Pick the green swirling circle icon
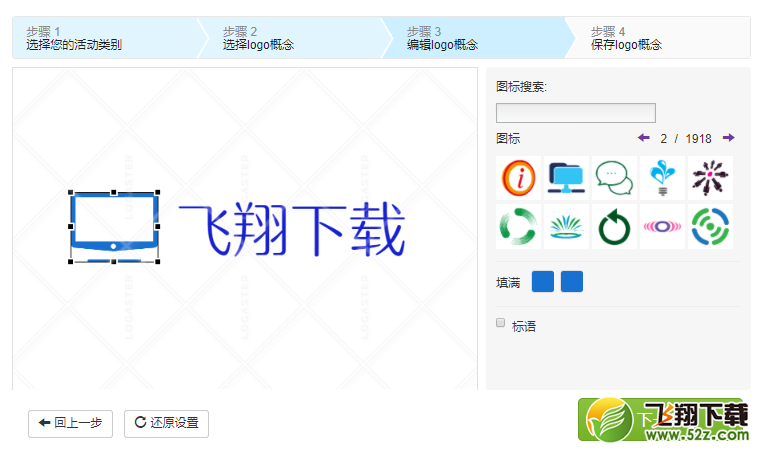 (518, 226)
